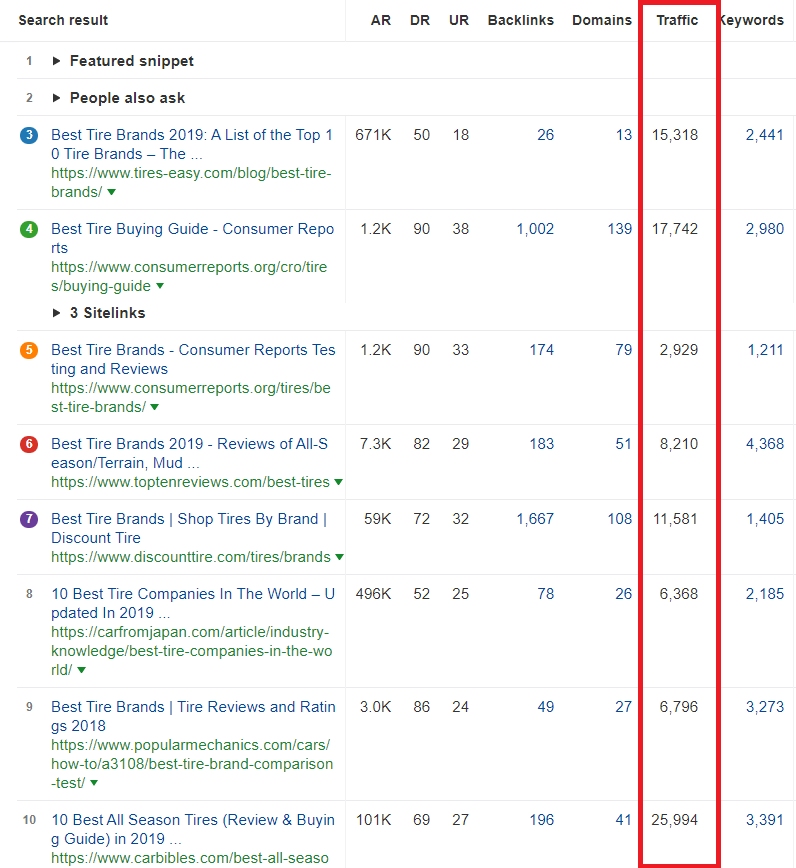Screen dimensions: 796x868
Task: Click the Keywords column header
Action: click(752, 20)
